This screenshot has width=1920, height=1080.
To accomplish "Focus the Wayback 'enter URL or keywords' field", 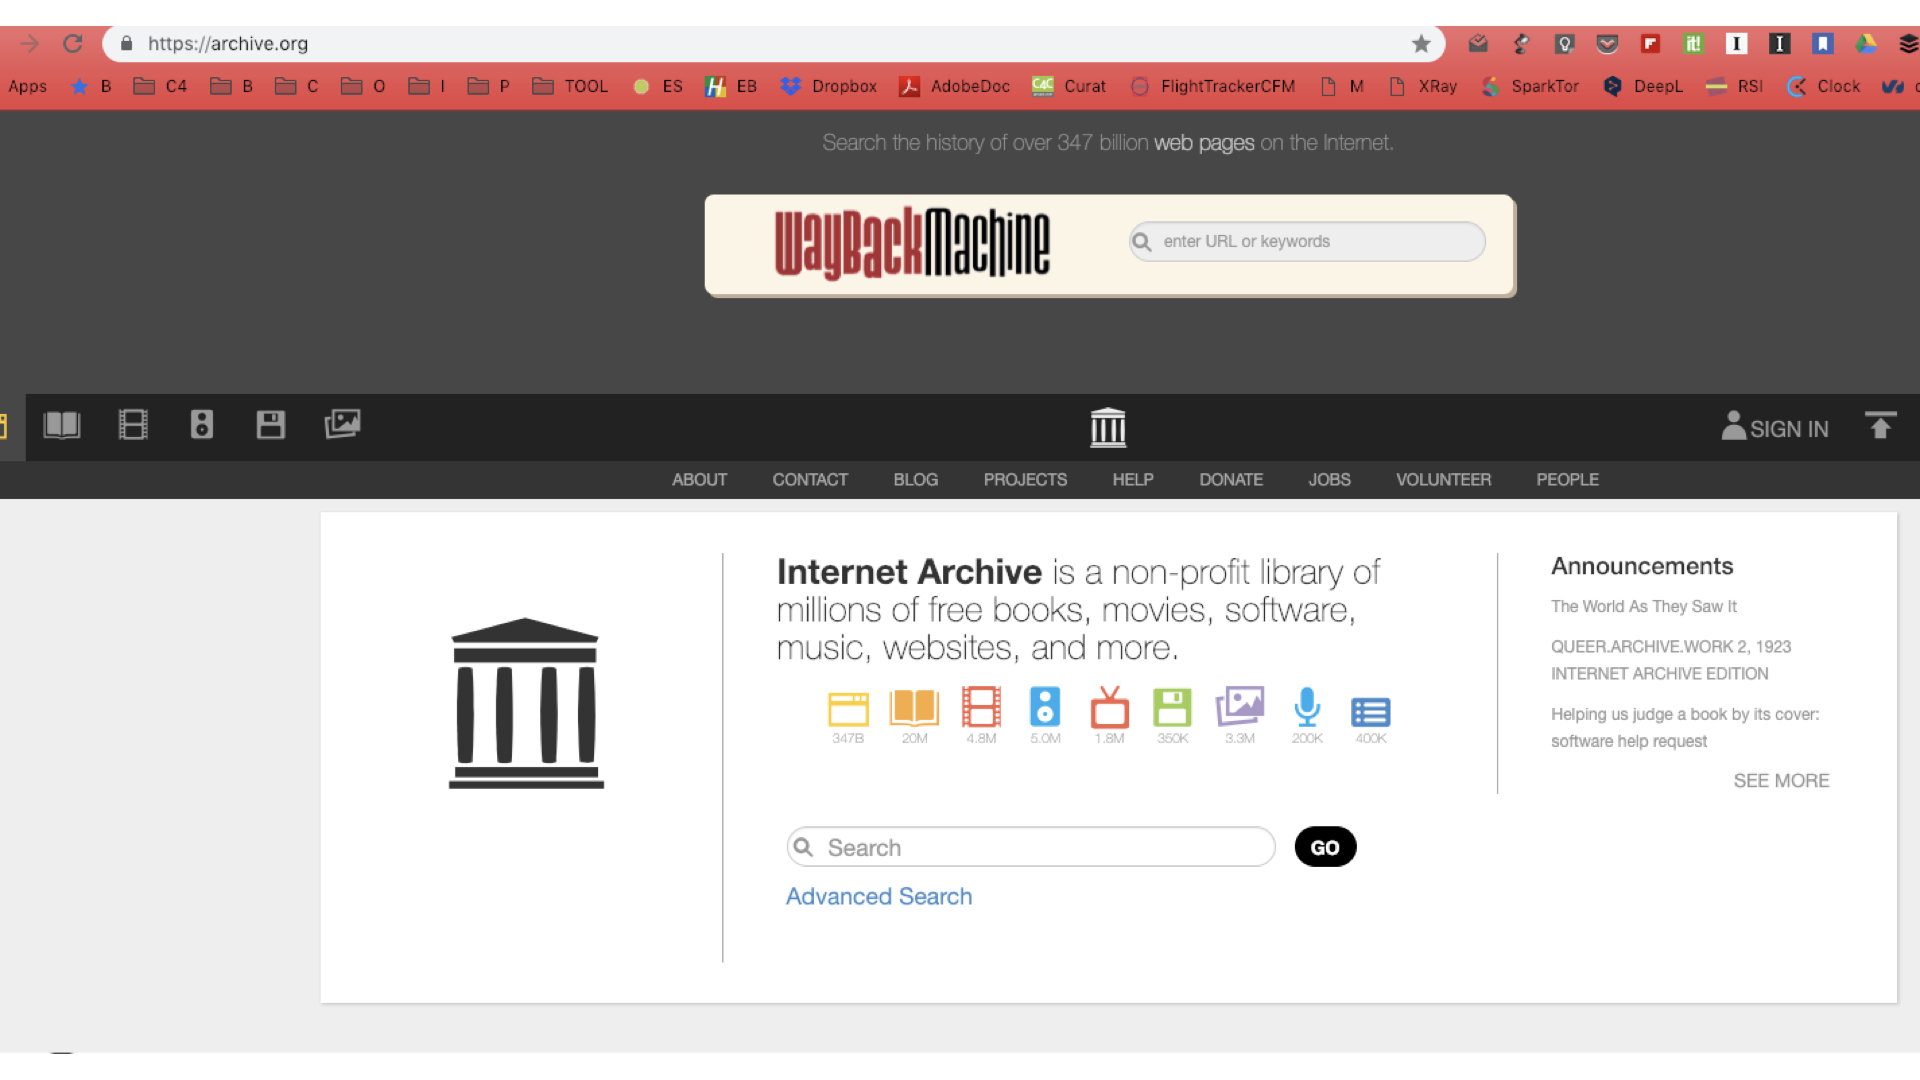I will point(1307,241).
